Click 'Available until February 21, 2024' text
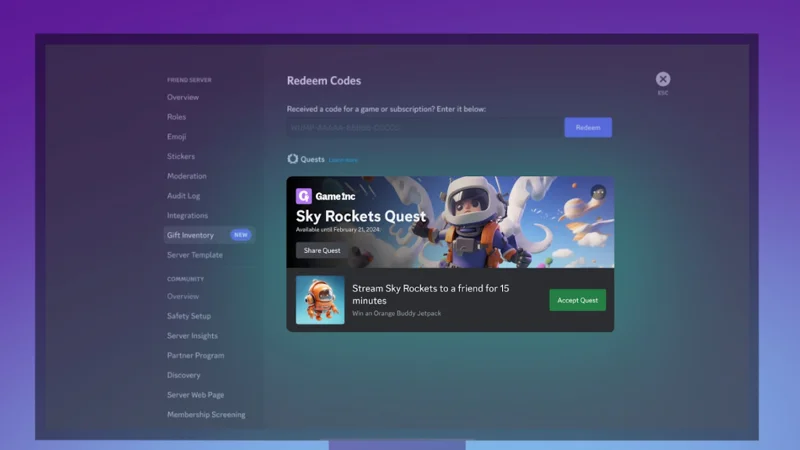This screenshot has height=450, width=800. 338,230
